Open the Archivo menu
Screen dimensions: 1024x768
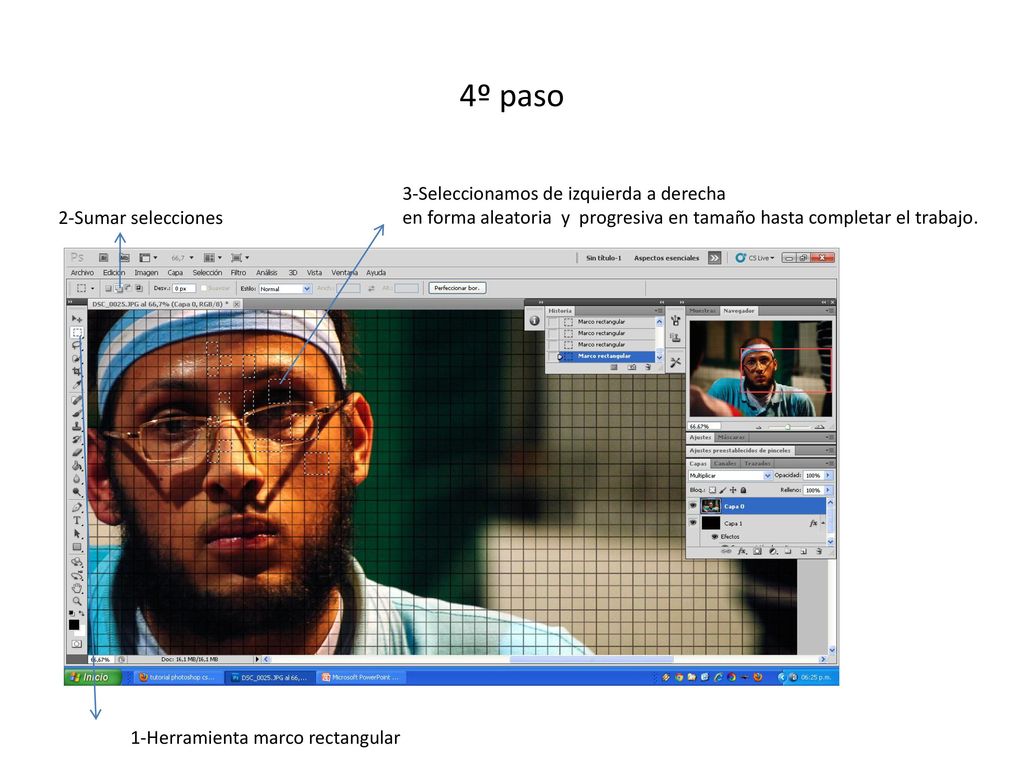pos(82,272)
